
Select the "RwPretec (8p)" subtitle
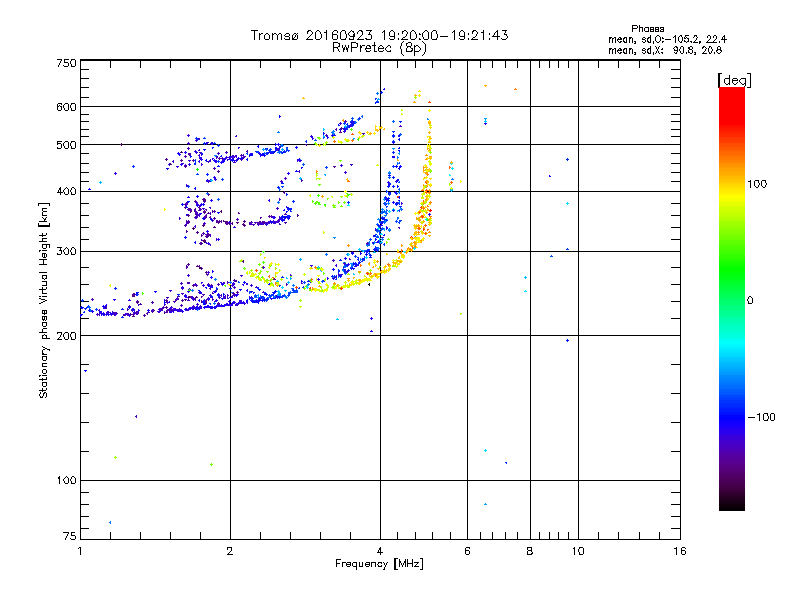(x=379, y=48)
